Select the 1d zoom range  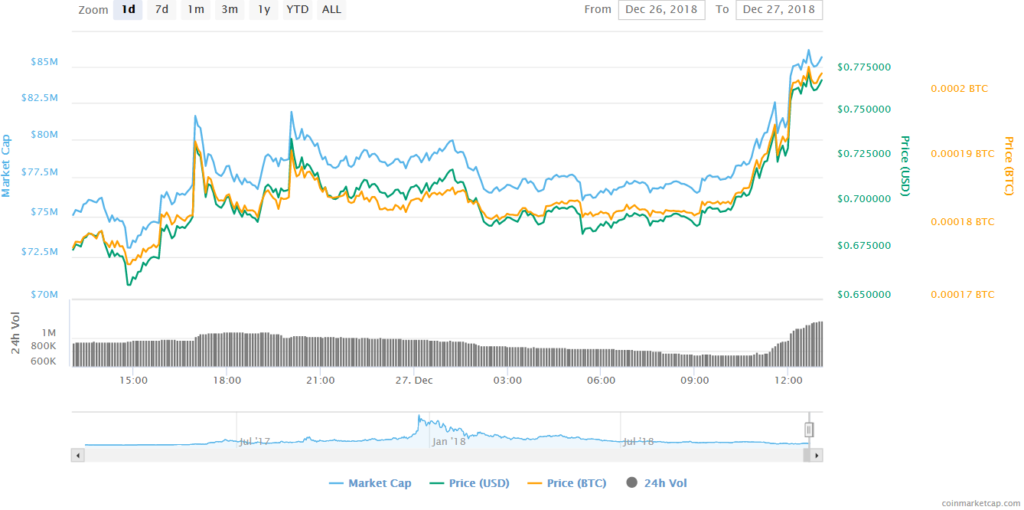click(128, 10)
